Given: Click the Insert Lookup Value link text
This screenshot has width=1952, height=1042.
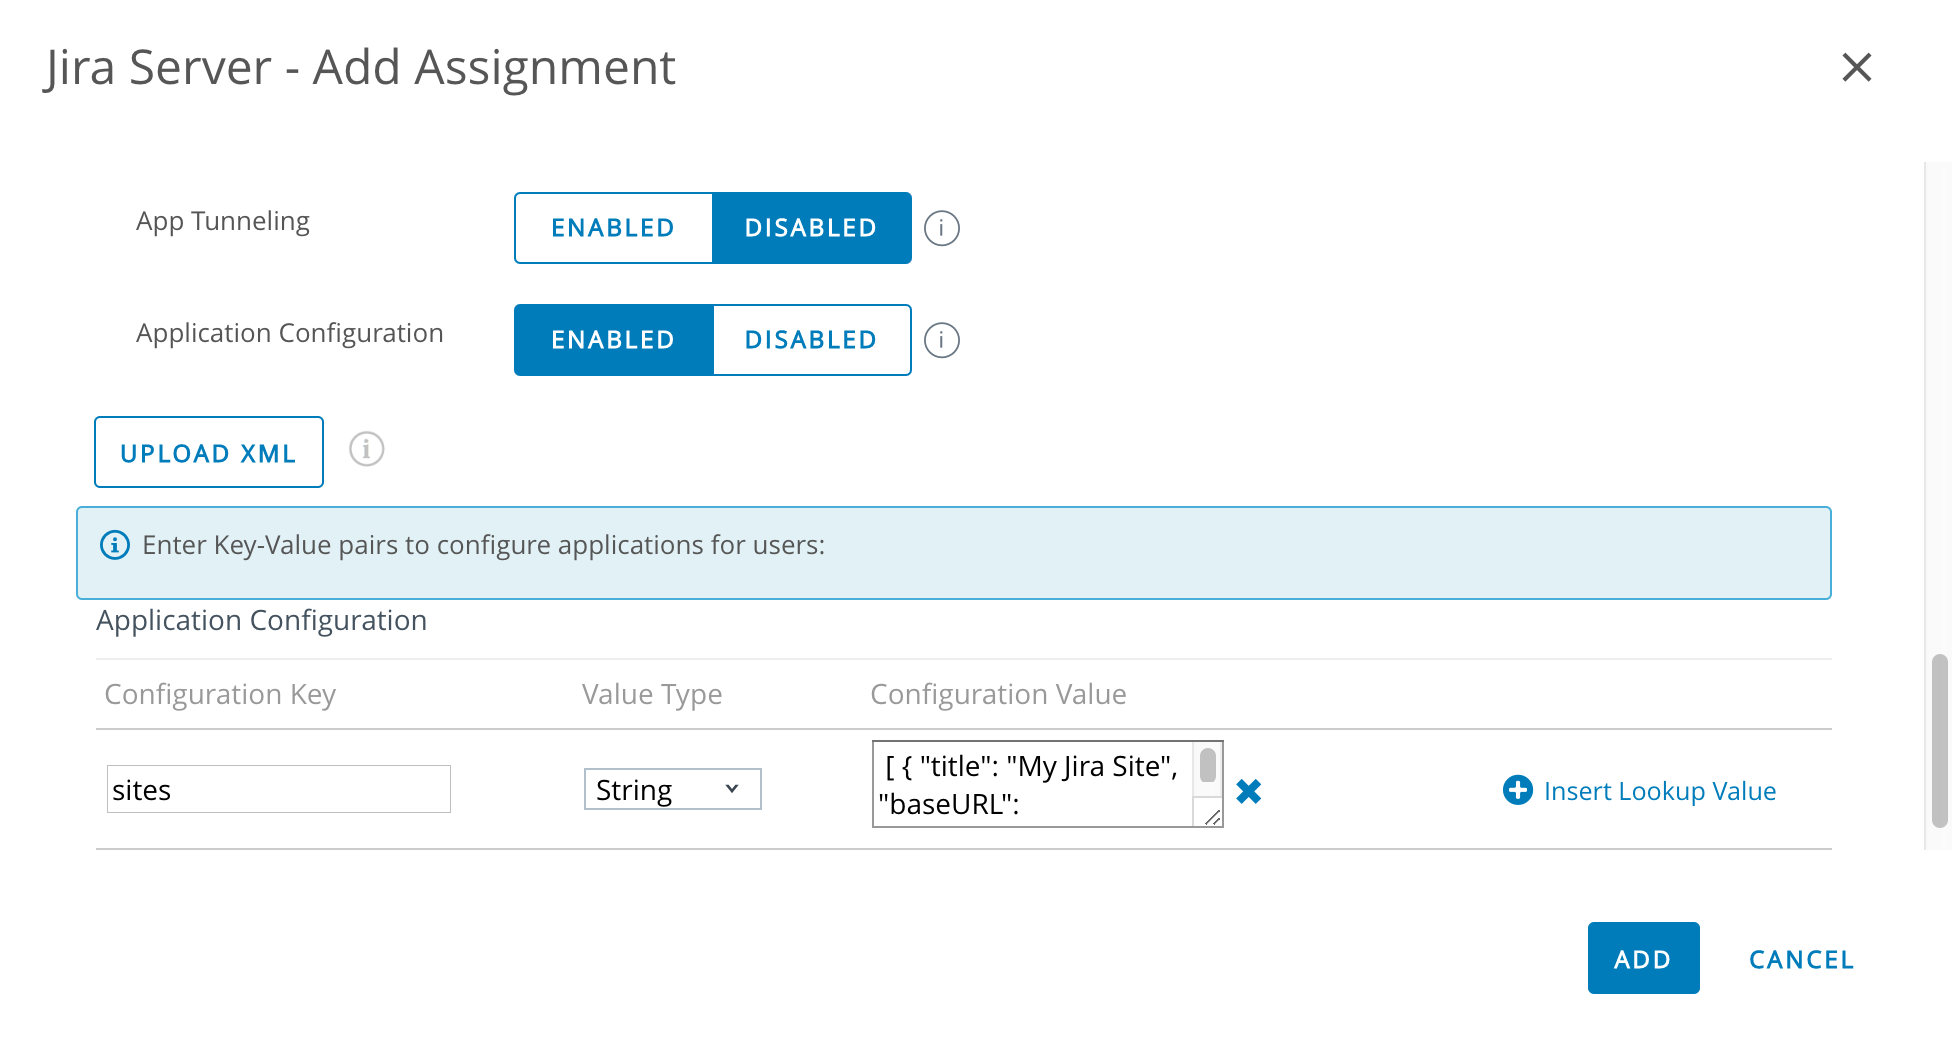Looking at the screenshot, I should [1659, 791].
